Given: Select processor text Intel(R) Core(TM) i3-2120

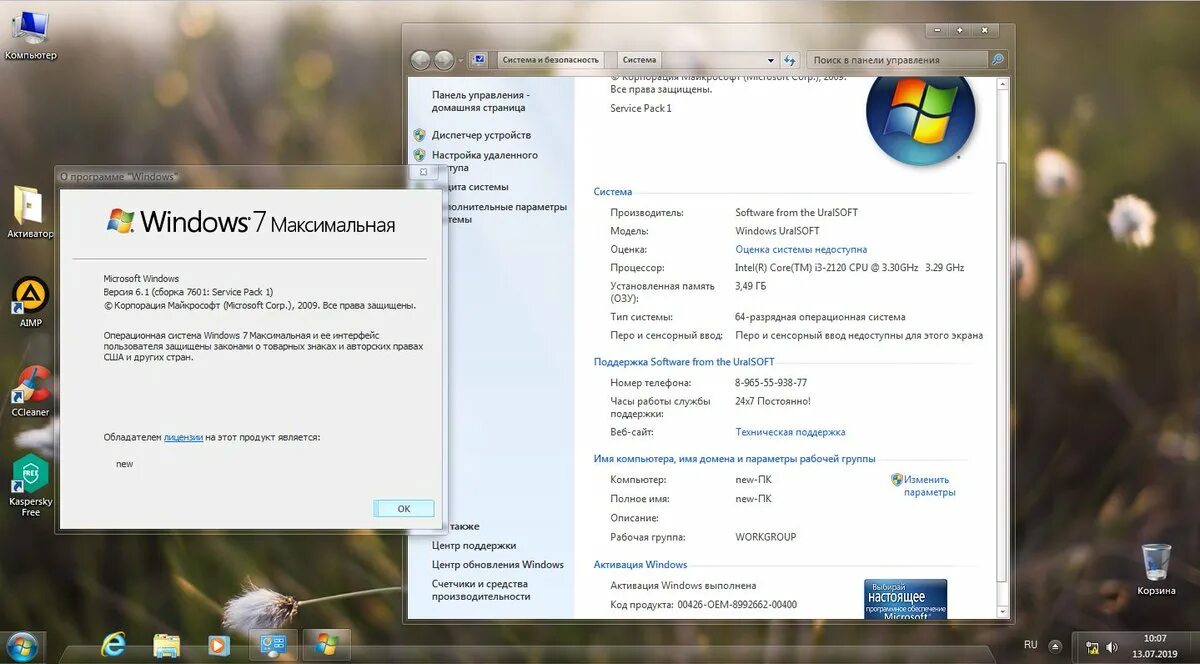Looking at the screenshot, I should point(850,268).
